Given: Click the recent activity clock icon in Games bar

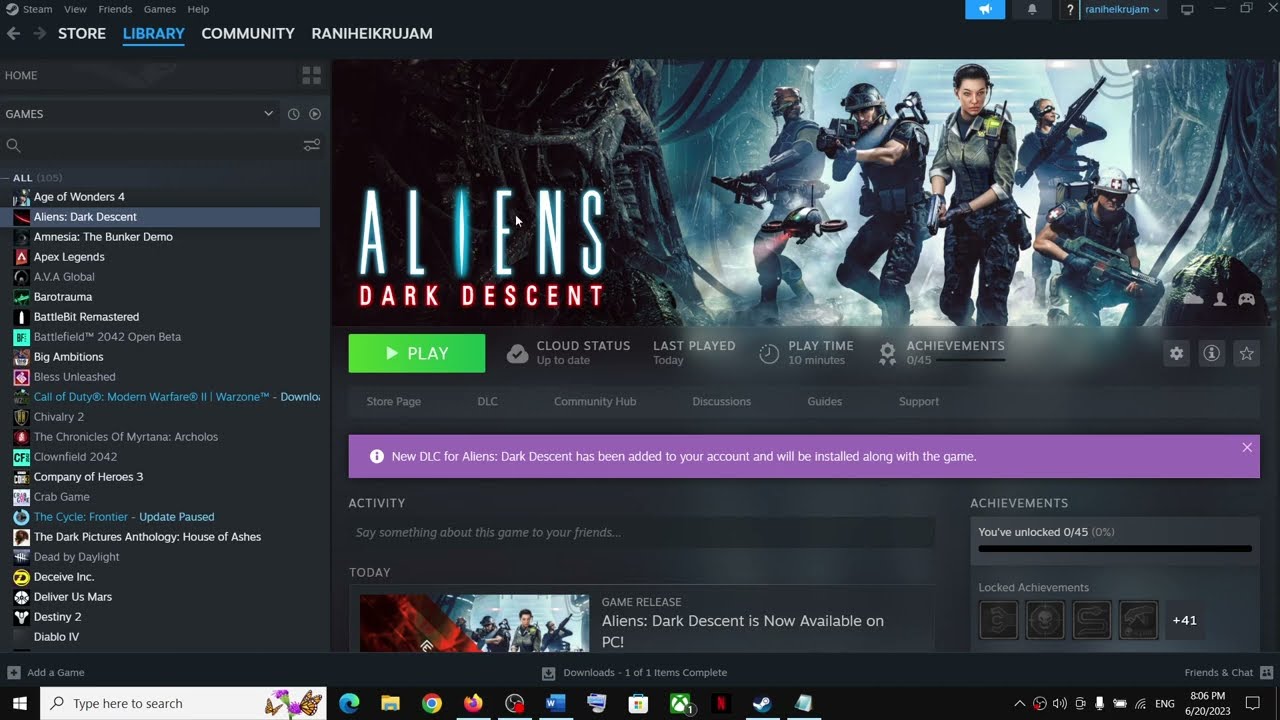Looking at the screenshot, I should pos(293,114).
